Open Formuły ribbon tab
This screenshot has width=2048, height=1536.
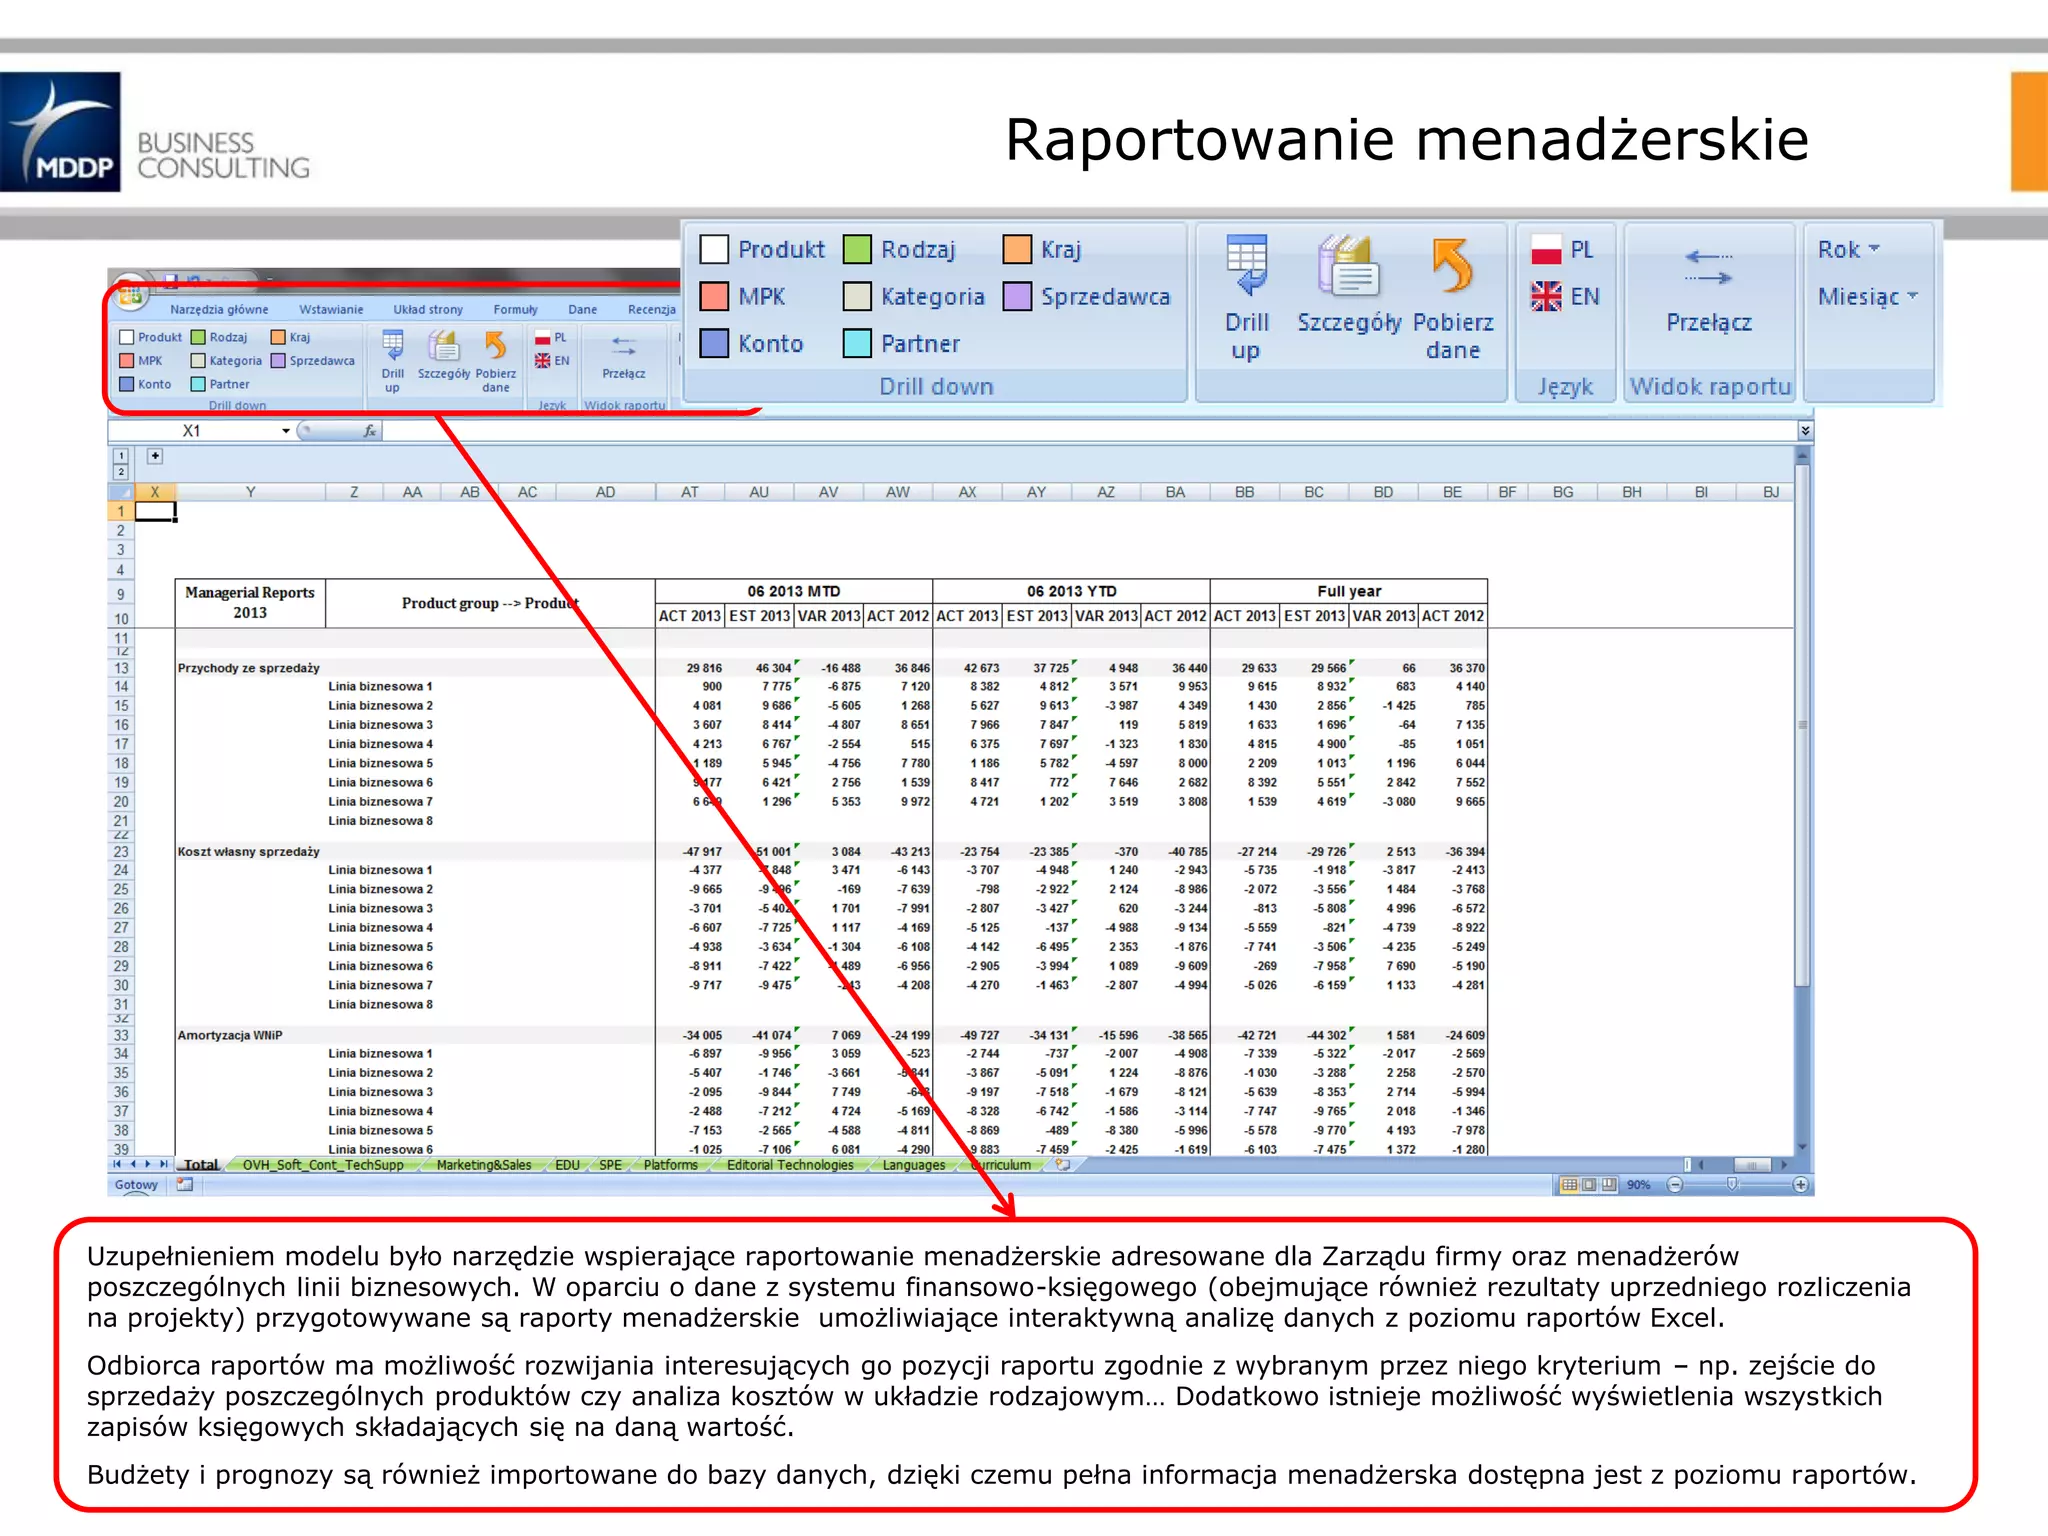coord(515,309)
